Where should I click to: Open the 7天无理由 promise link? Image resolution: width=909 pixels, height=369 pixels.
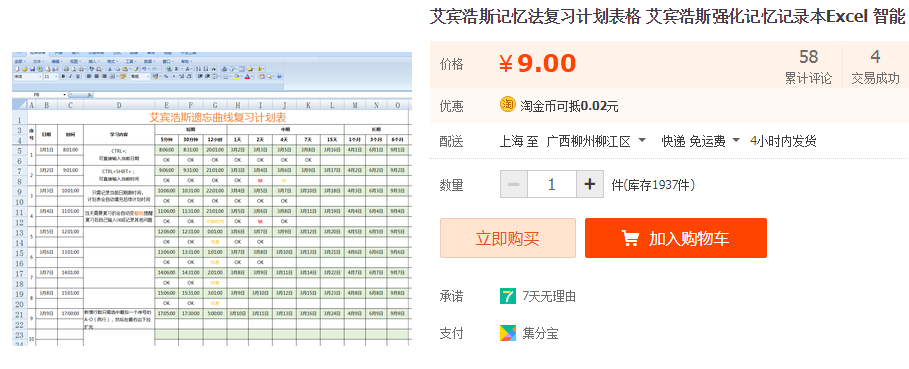point(549,297)
